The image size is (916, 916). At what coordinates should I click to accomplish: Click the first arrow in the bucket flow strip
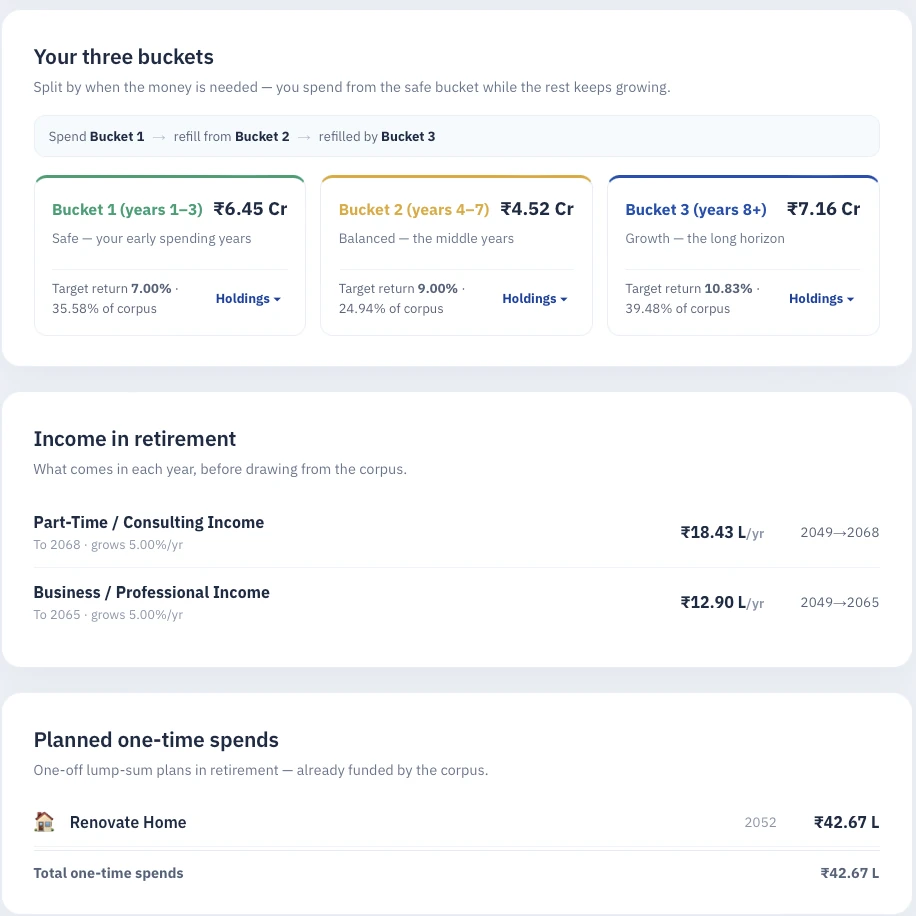point(159,137)
